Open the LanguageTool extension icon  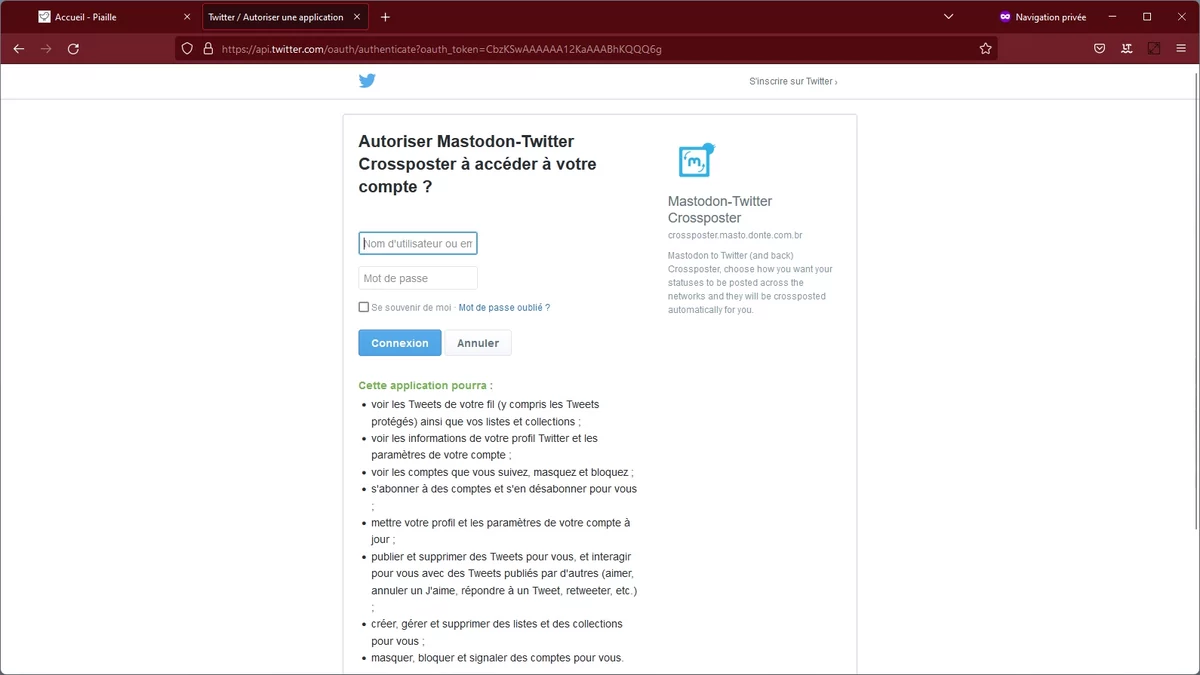click(1127, 48)
